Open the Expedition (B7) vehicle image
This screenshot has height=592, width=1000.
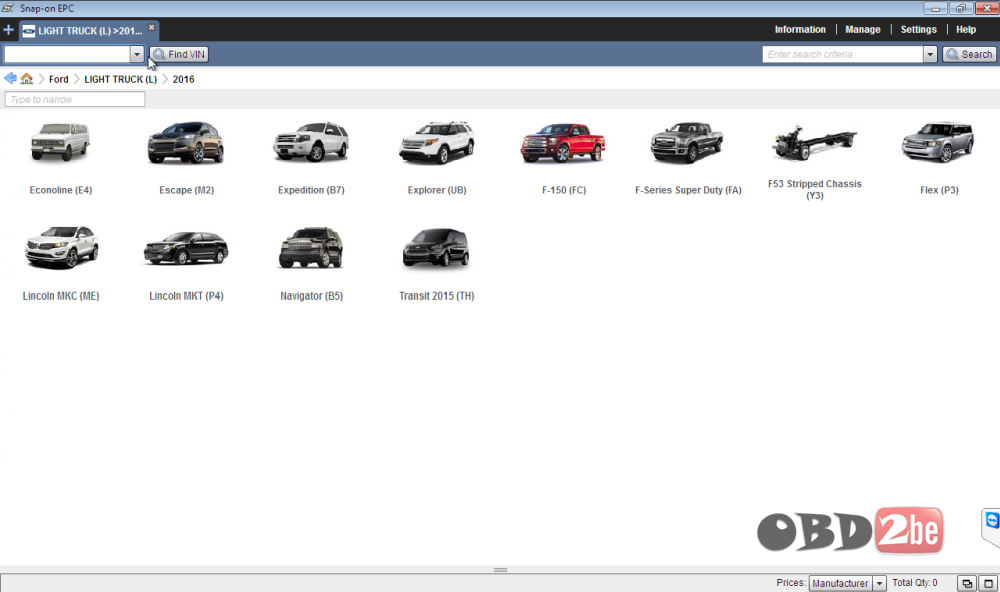point(311,142)
